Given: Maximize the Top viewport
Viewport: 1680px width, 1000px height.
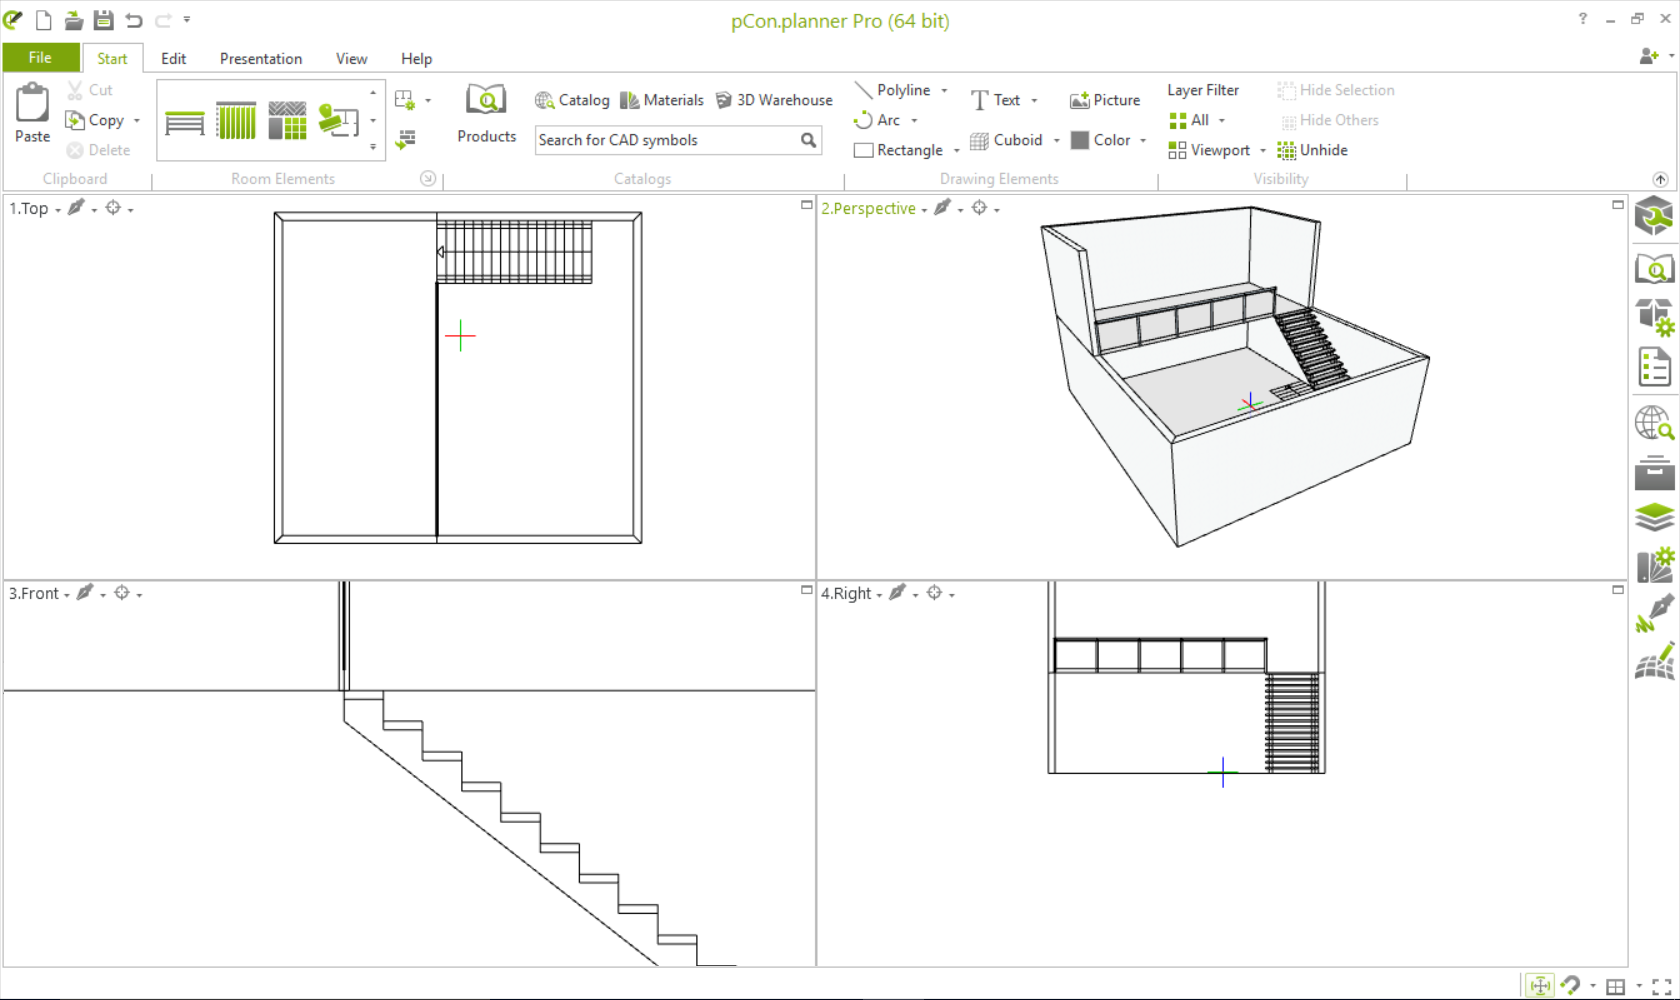Looking at the screenshot, I should click(806, 205).
